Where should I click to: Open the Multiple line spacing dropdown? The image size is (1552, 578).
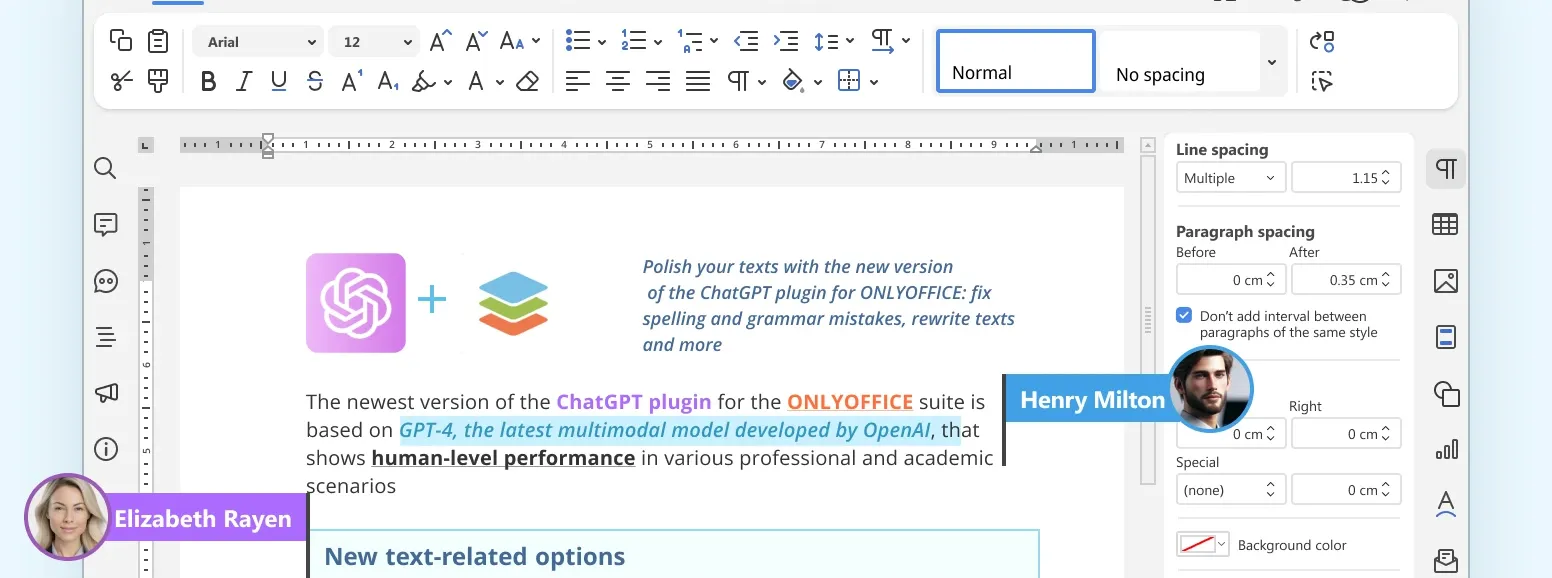[x=1230, y=178]
